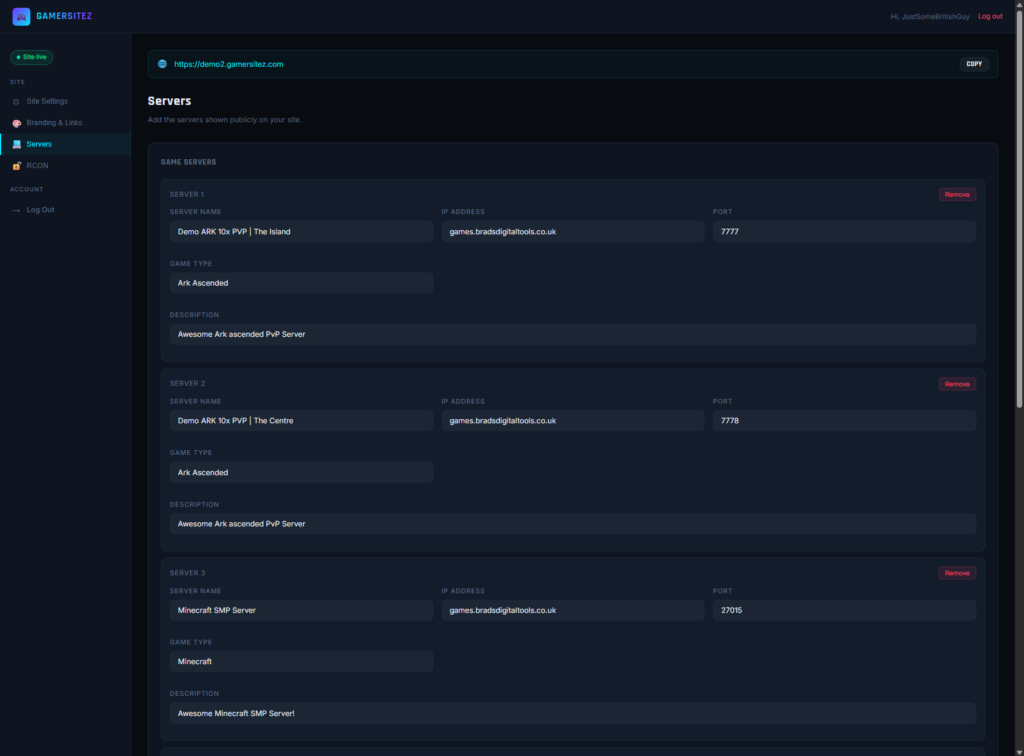Viewport: 1024px width, 756px height.
Task: Focus Server 2 name field "The Centre"
Action: pyautogui.click(x=301, y=421)
